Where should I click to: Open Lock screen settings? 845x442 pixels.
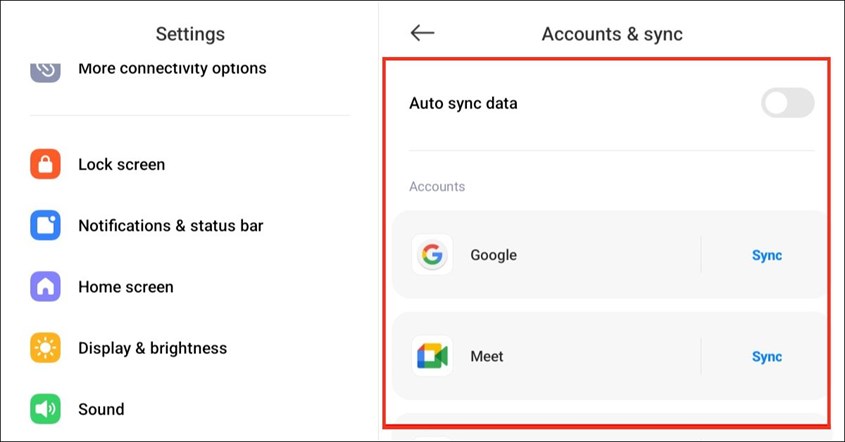[122, 164]
